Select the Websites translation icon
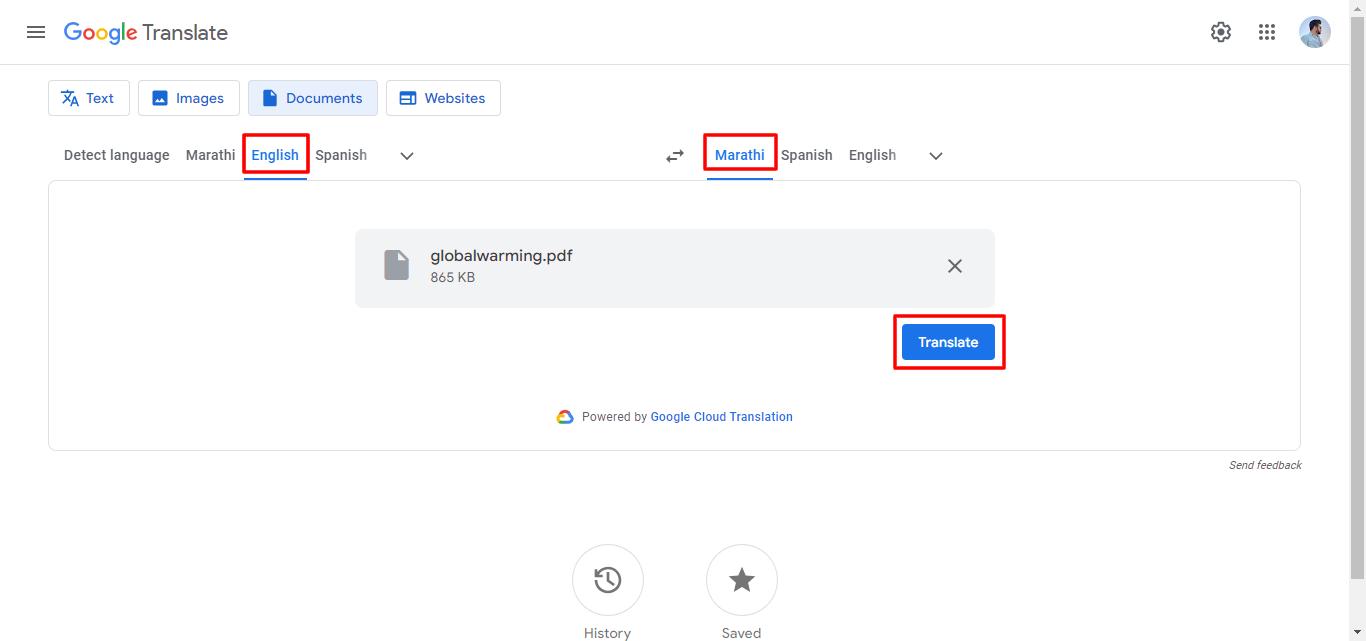 click(x=408, y=98)
